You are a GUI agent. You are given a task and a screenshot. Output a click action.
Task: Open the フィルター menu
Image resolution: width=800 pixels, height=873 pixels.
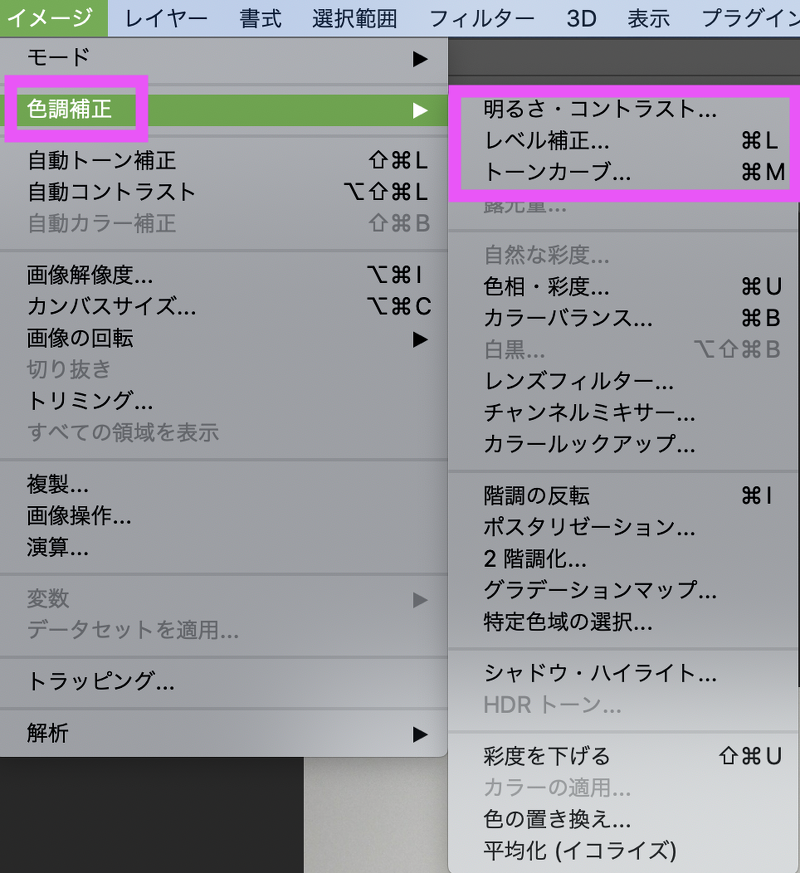[x=481, y=18]
